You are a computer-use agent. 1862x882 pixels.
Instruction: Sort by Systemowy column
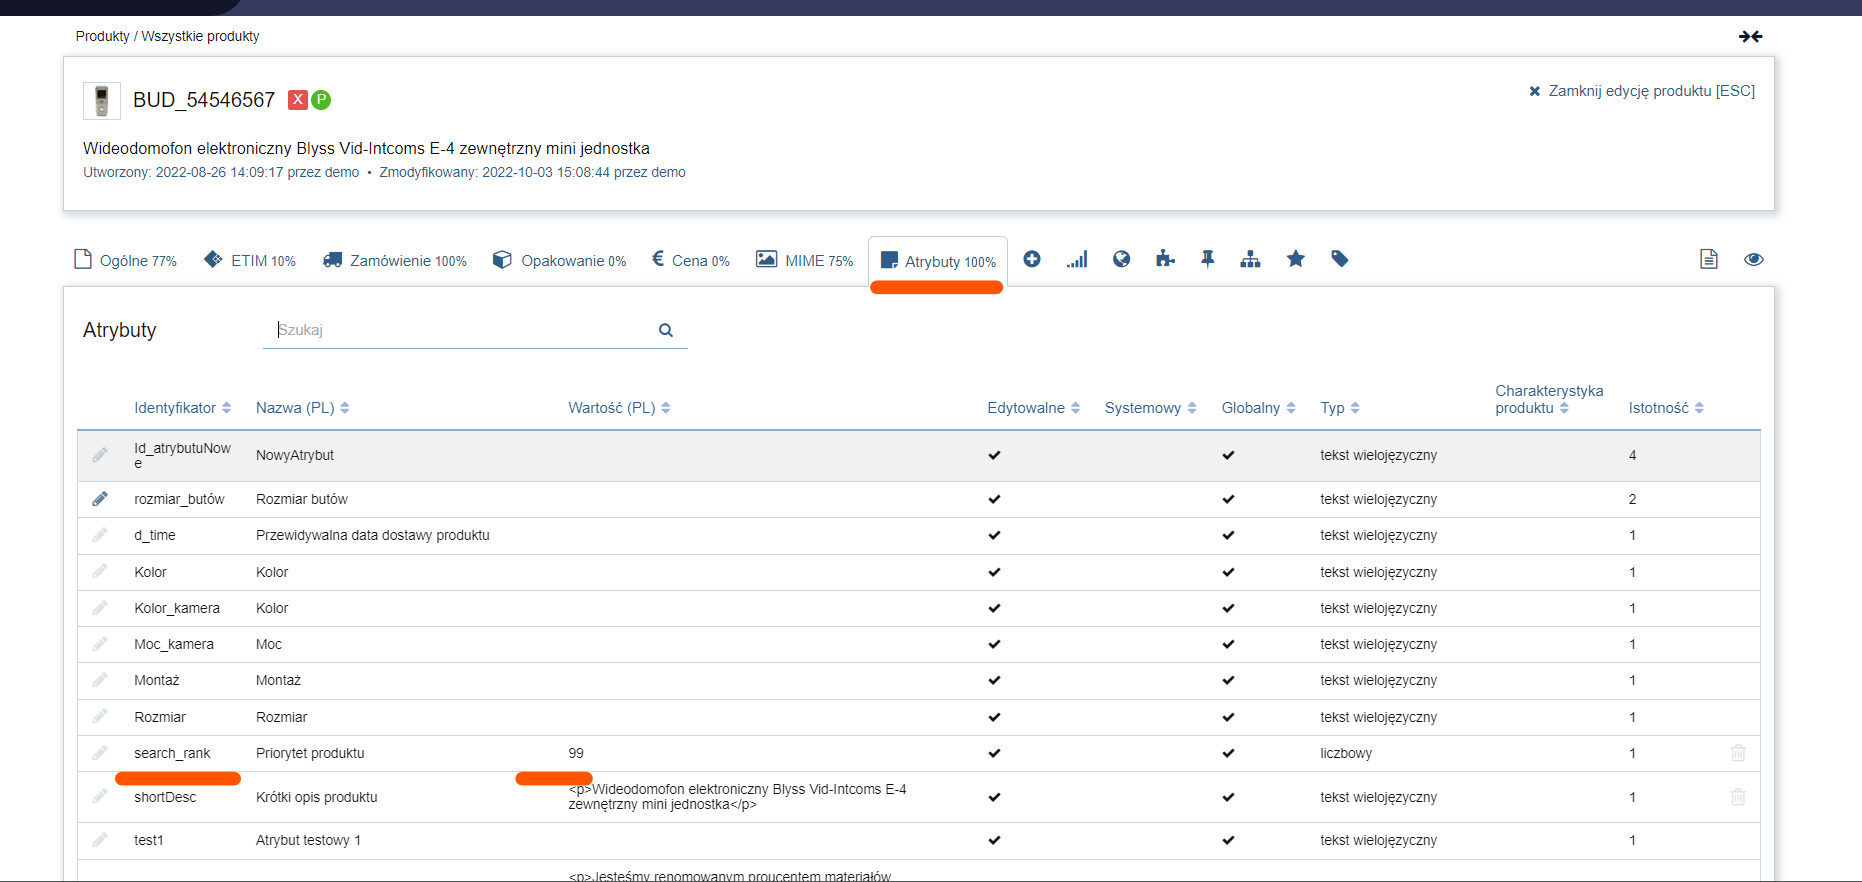coord(1151,408)
